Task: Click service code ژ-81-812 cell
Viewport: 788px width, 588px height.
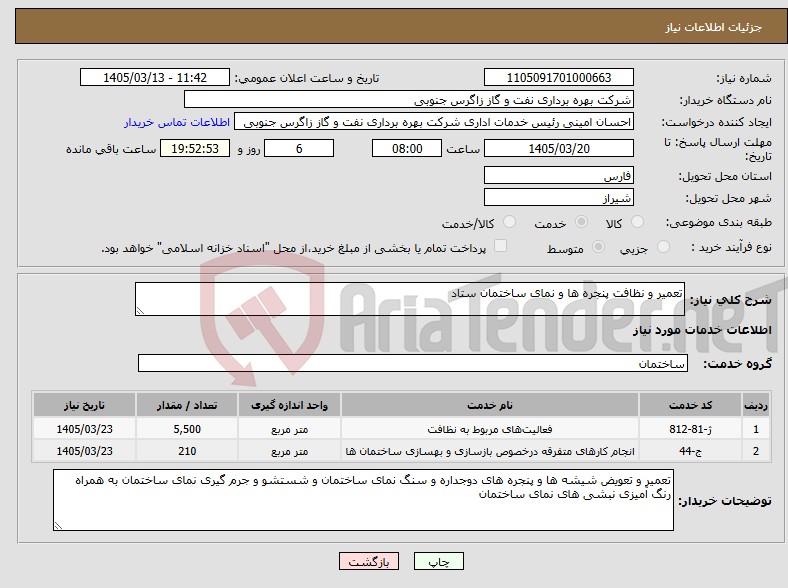Action: pos(691,429)
